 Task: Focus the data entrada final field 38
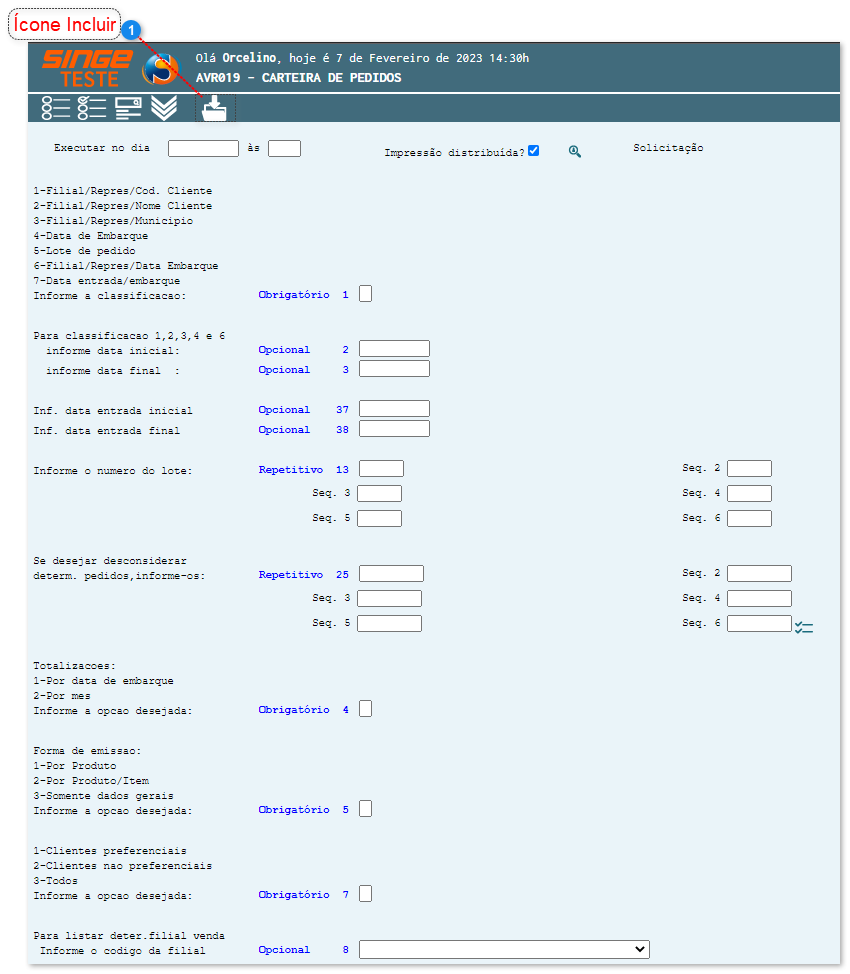pos(394,429)
